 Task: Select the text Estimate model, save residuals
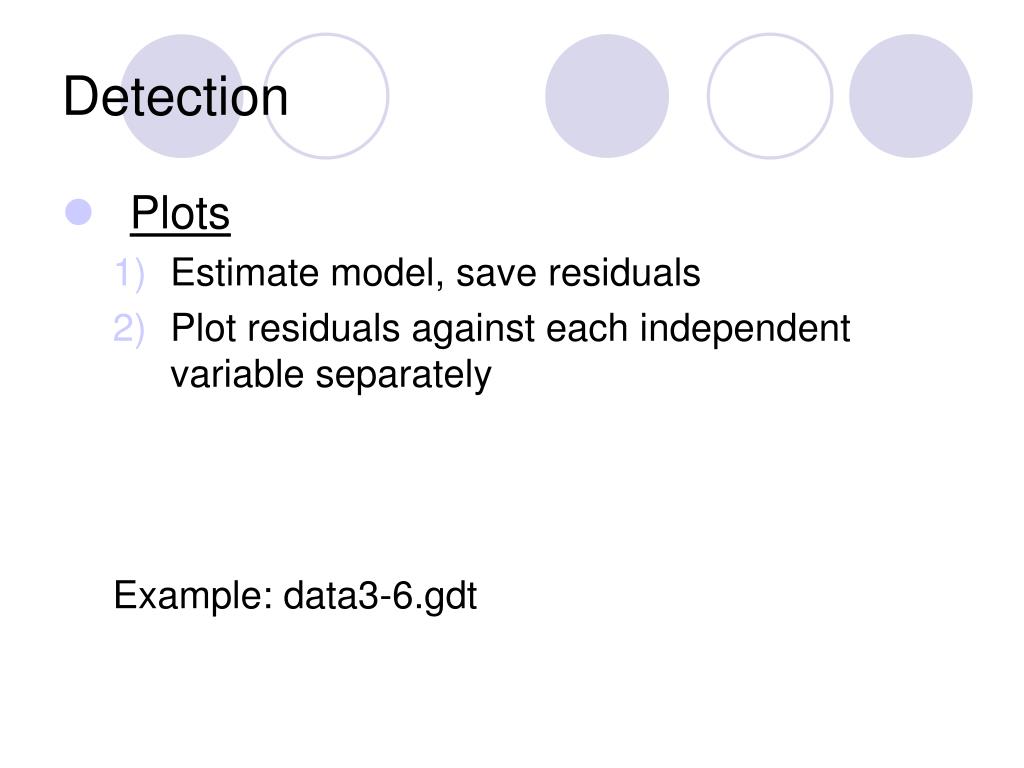[436, 272]
